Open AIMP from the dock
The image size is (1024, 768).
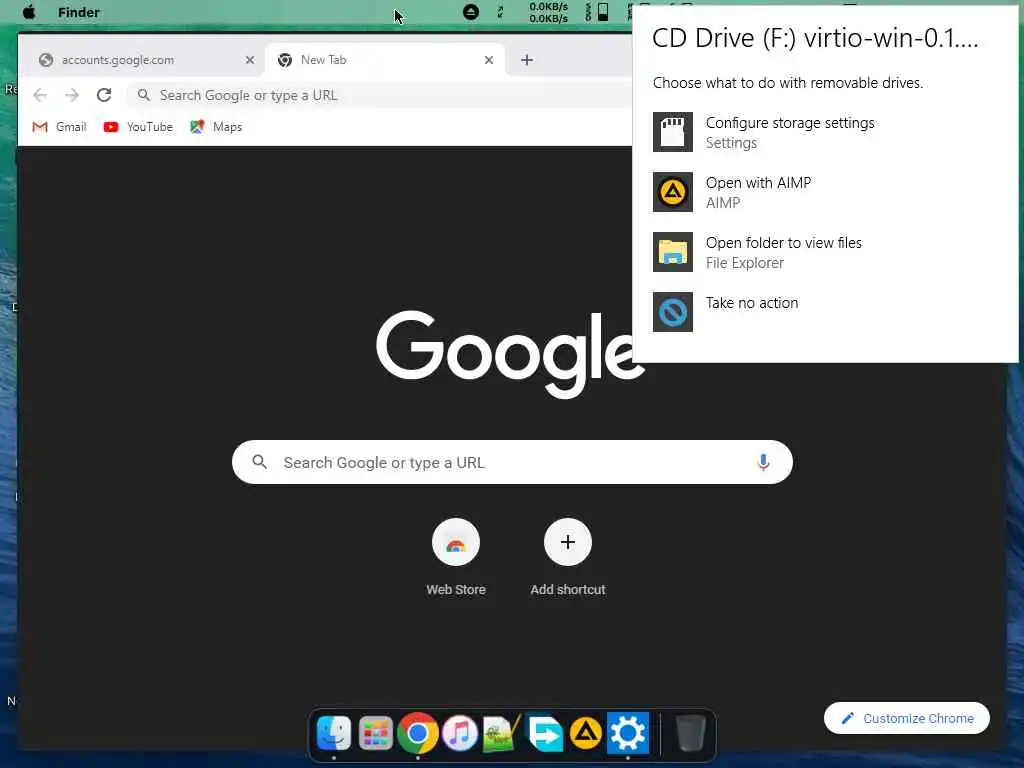pyautogui.click(x=586, y=733)
